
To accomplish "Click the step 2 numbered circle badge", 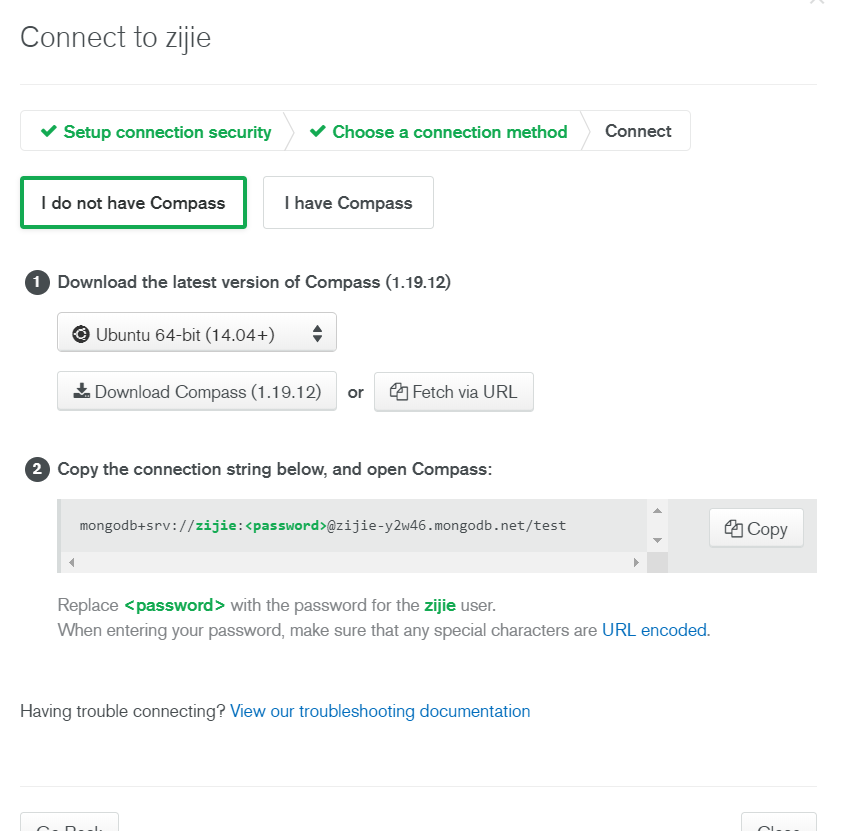I will click(37, 469).
